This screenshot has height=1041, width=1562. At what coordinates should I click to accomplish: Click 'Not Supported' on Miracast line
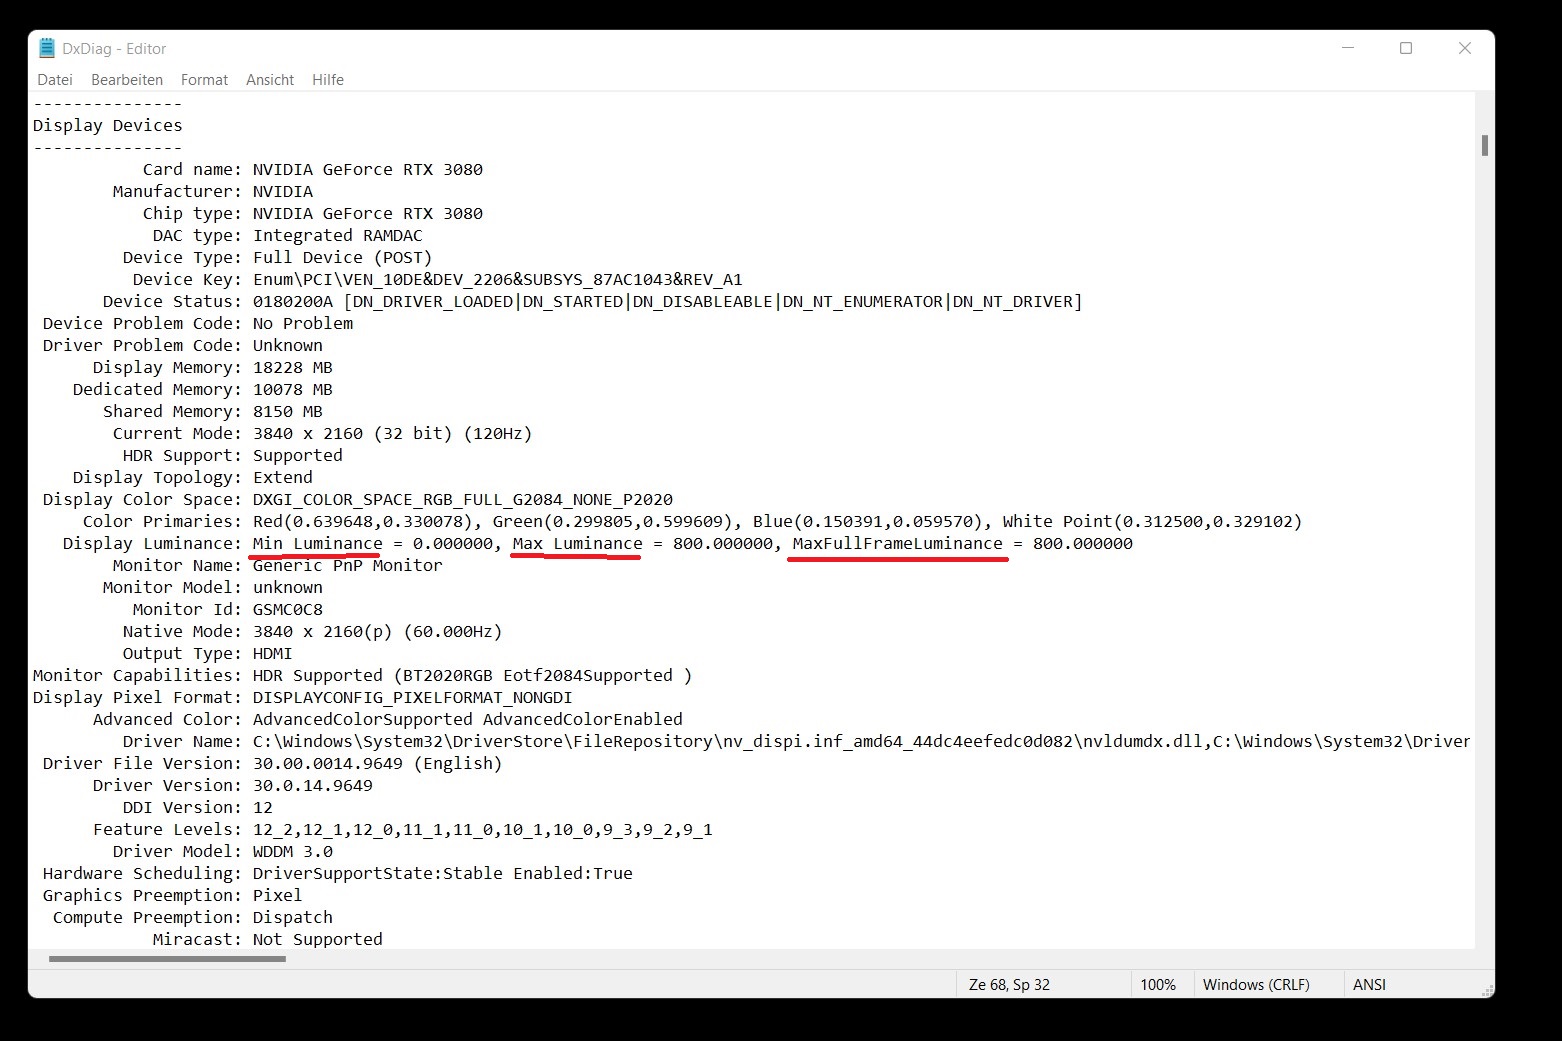click(318, 939)
